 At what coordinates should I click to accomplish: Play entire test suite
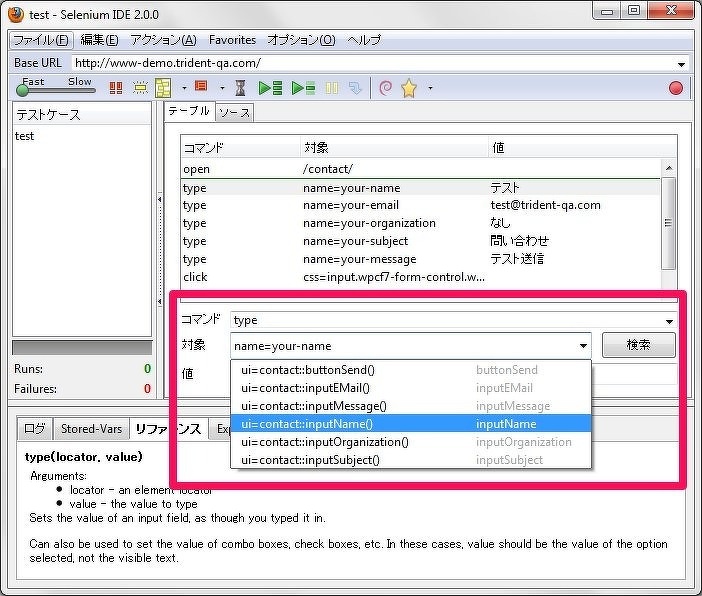pyautogui.click(x=270, y=88)
